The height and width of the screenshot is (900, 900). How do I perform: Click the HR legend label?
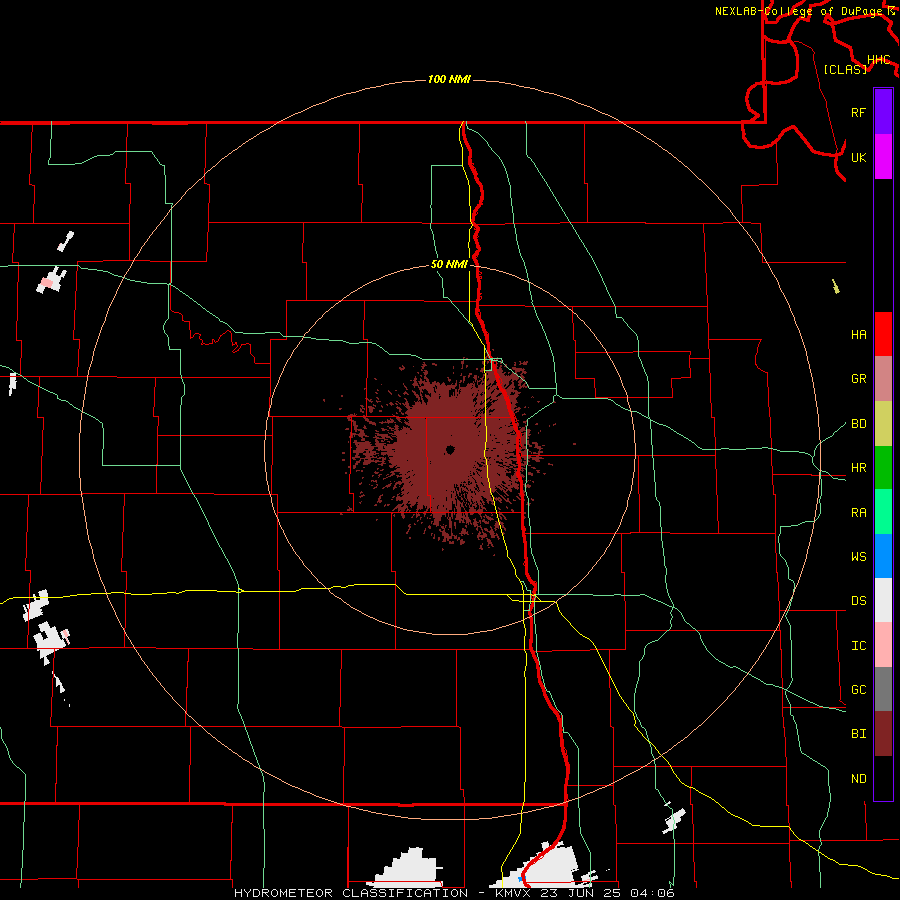pyautogui.click(x=858, y=468)
